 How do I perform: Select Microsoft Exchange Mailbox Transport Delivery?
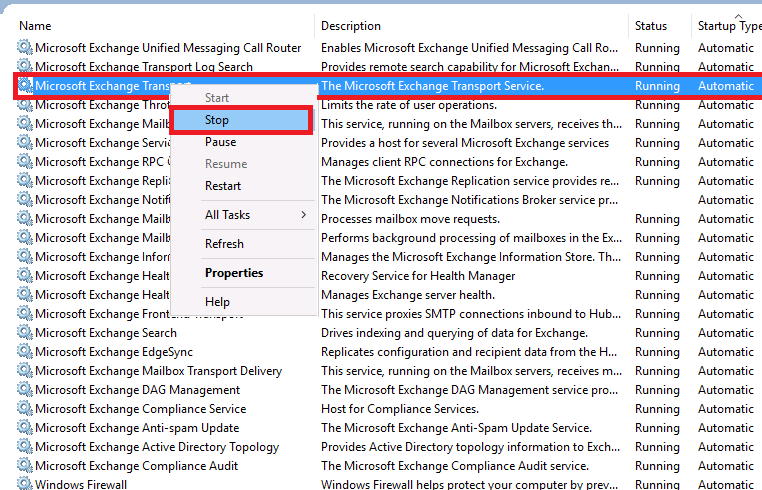pos(158,371)
